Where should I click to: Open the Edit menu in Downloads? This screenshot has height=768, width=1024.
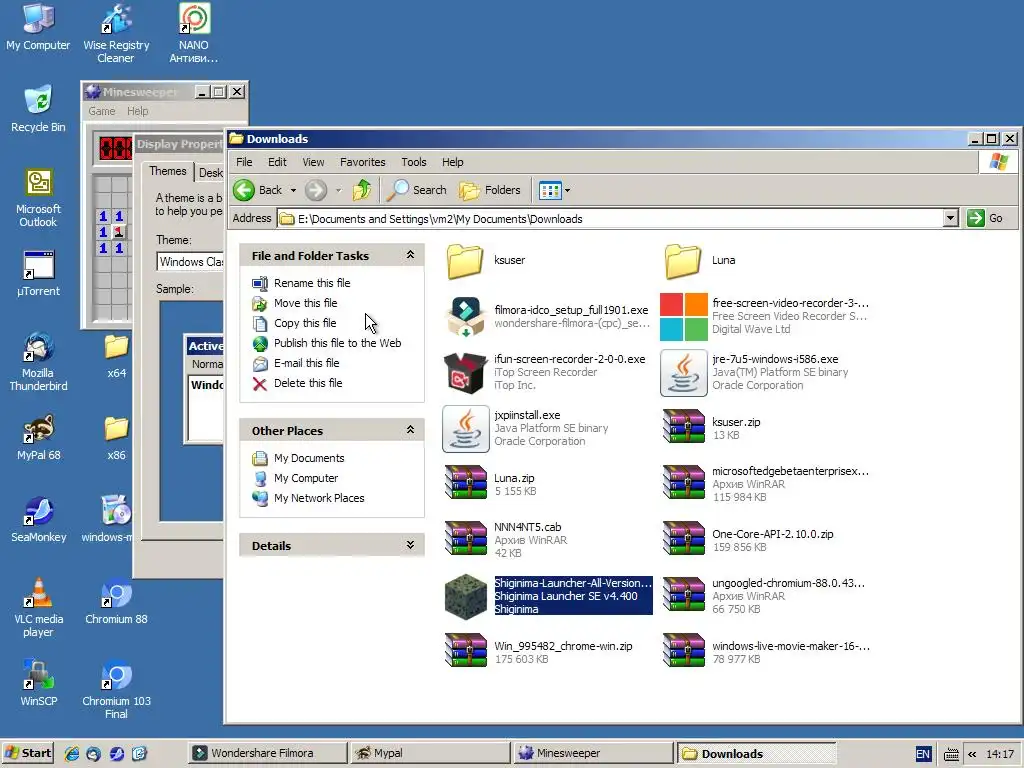[x=277, y=162]
